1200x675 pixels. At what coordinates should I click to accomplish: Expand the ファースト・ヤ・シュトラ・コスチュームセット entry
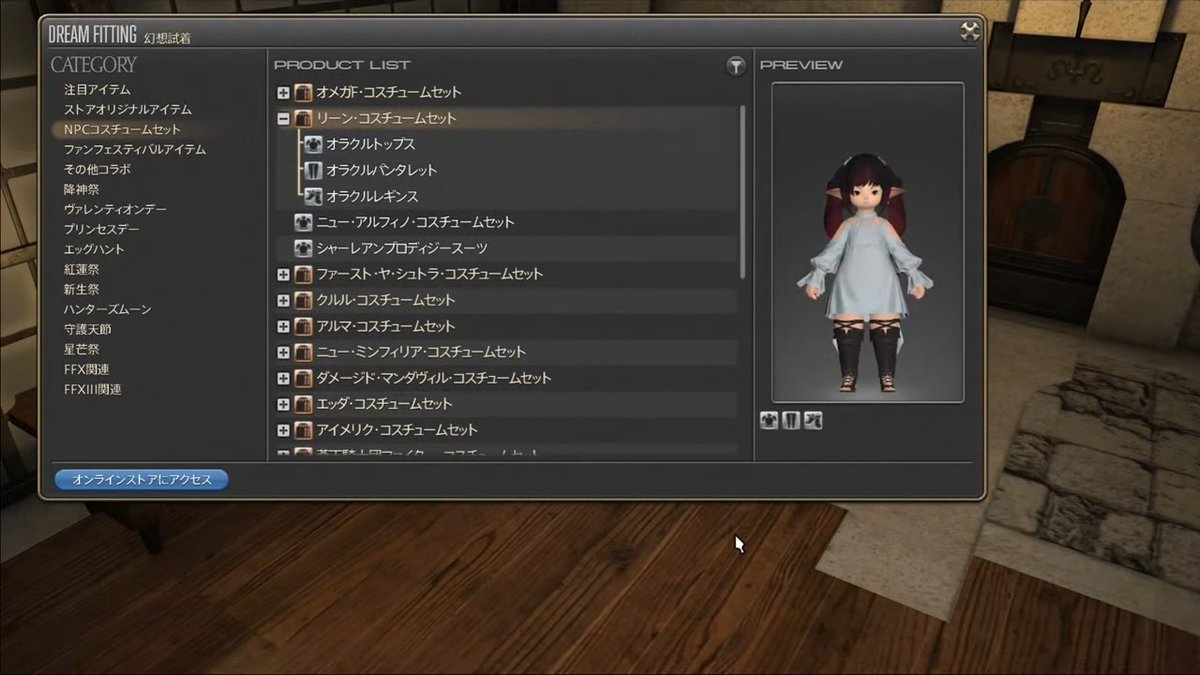(x=283, y=274)
